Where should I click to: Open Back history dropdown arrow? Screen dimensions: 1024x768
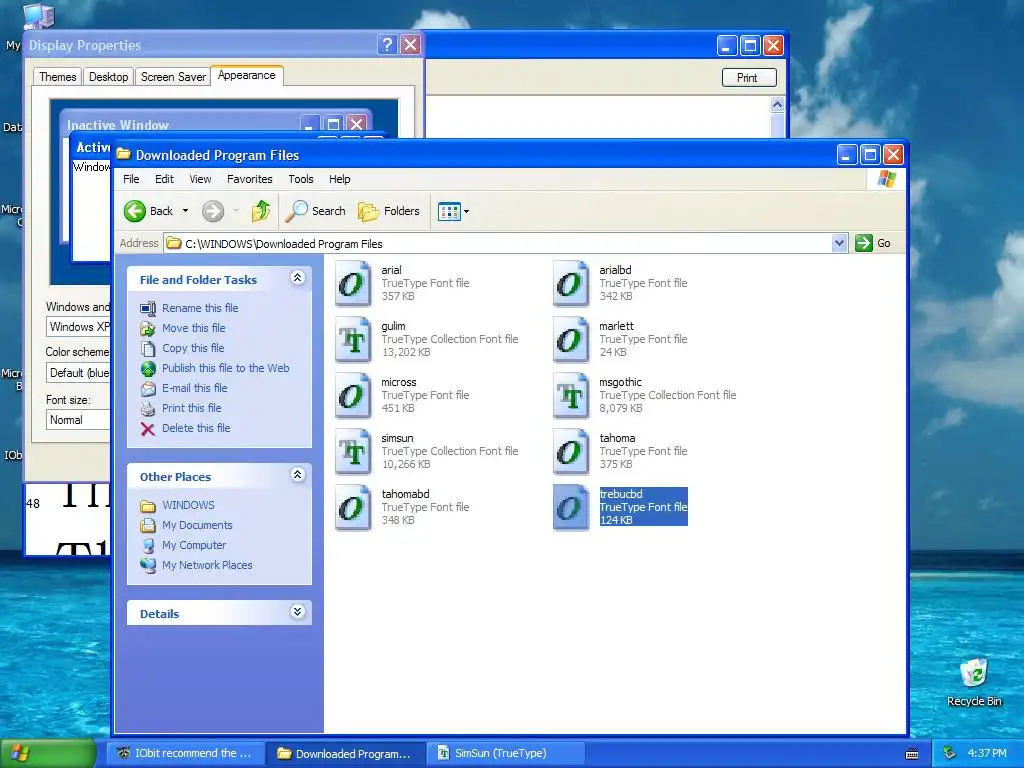(x=185, y=211)
